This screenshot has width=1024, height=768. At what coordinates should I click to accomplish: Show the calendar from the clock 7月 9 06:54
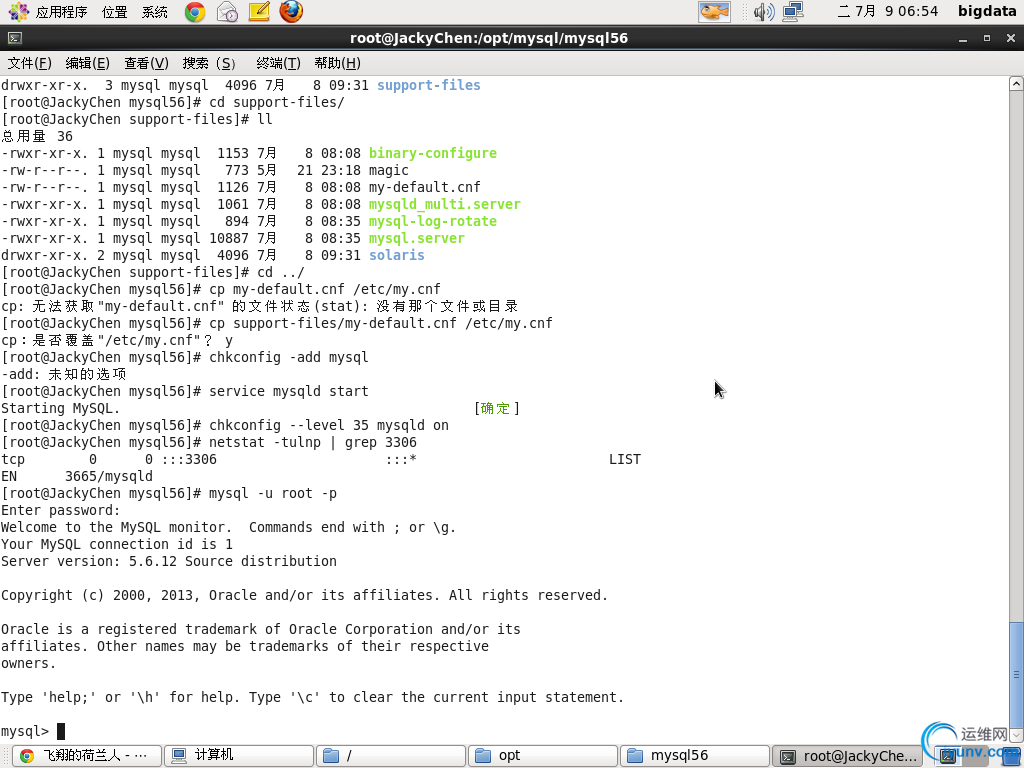[x=887, y=12]
